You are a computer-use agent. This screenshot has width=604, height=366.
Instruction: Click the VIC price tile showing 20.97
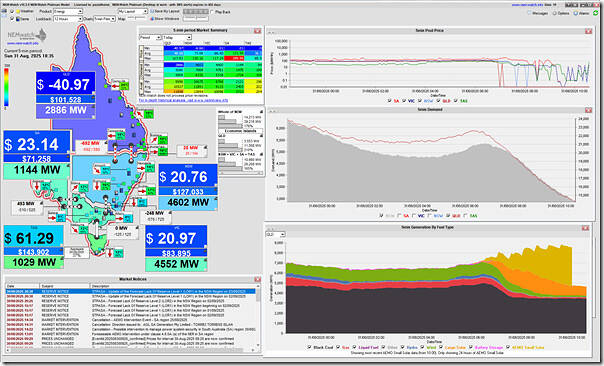(x=176, y=238)
